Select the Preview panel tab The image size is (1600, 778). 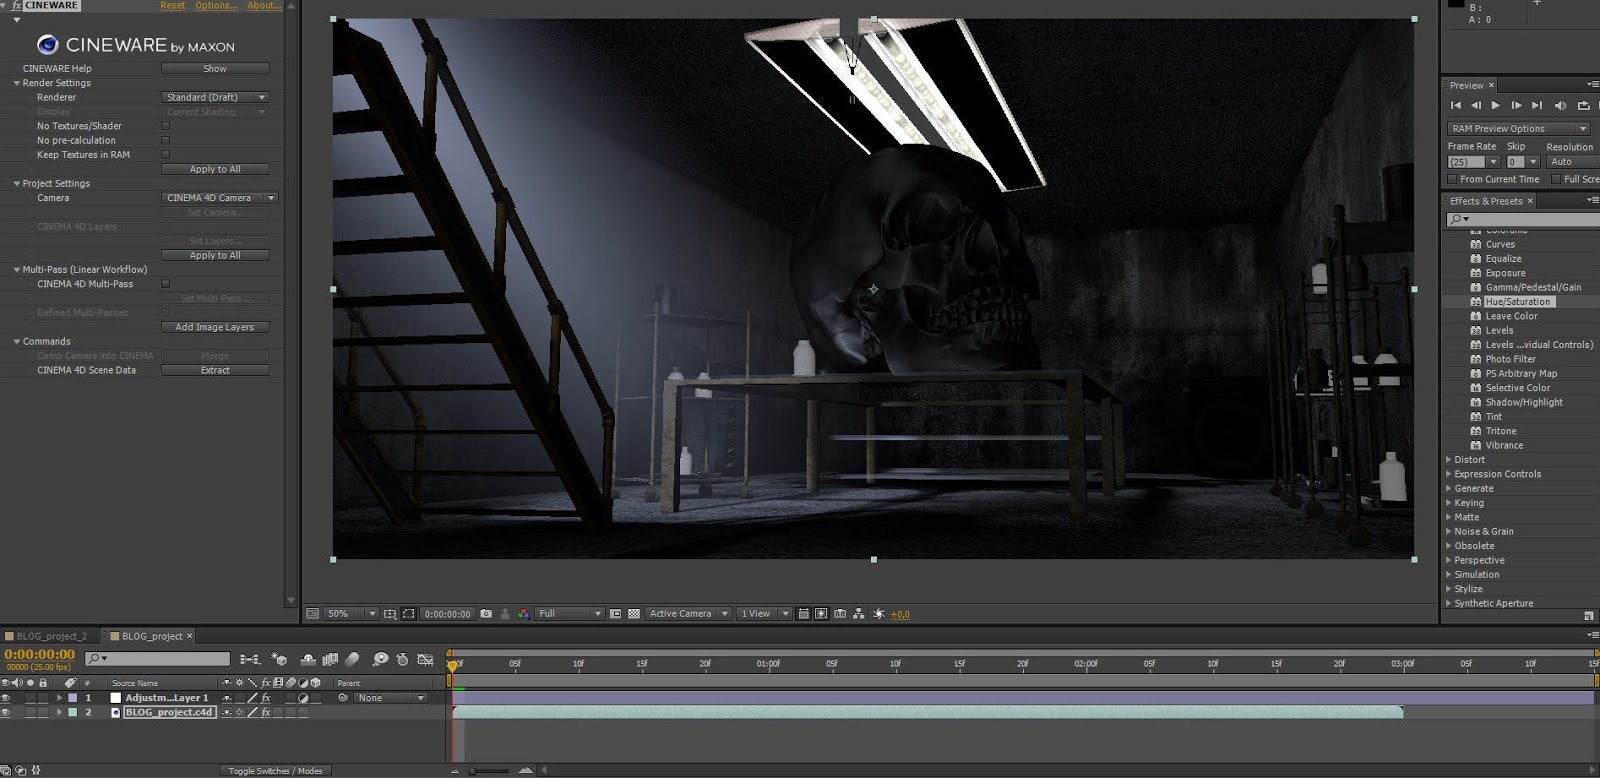1466,85
